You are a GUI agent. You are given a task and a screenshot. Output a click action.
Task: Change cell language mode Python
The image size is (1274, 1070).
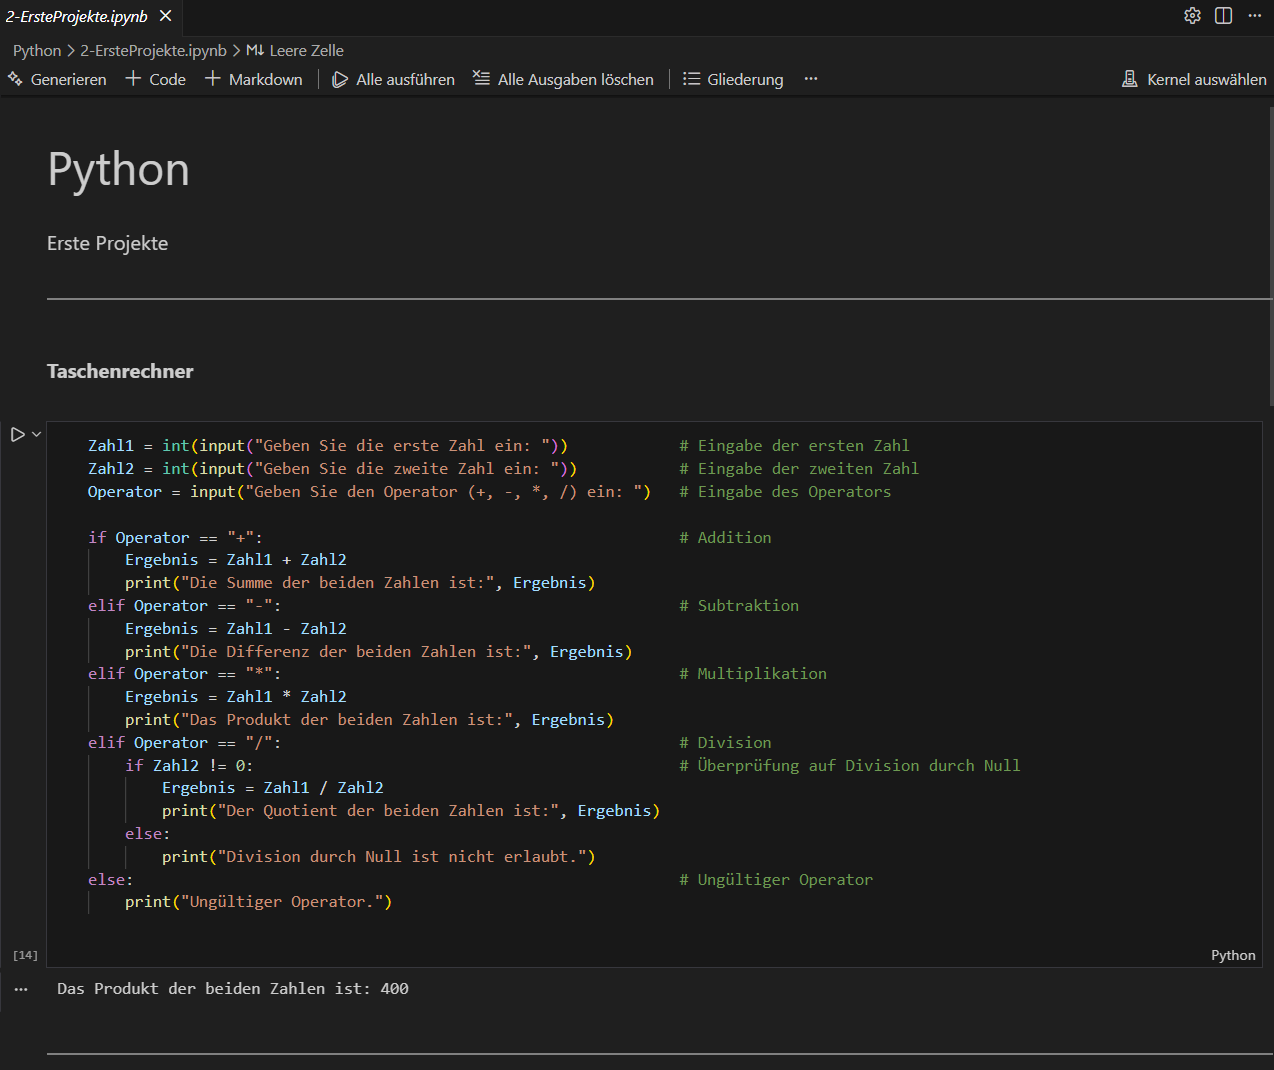click(x=1233, y=955)
